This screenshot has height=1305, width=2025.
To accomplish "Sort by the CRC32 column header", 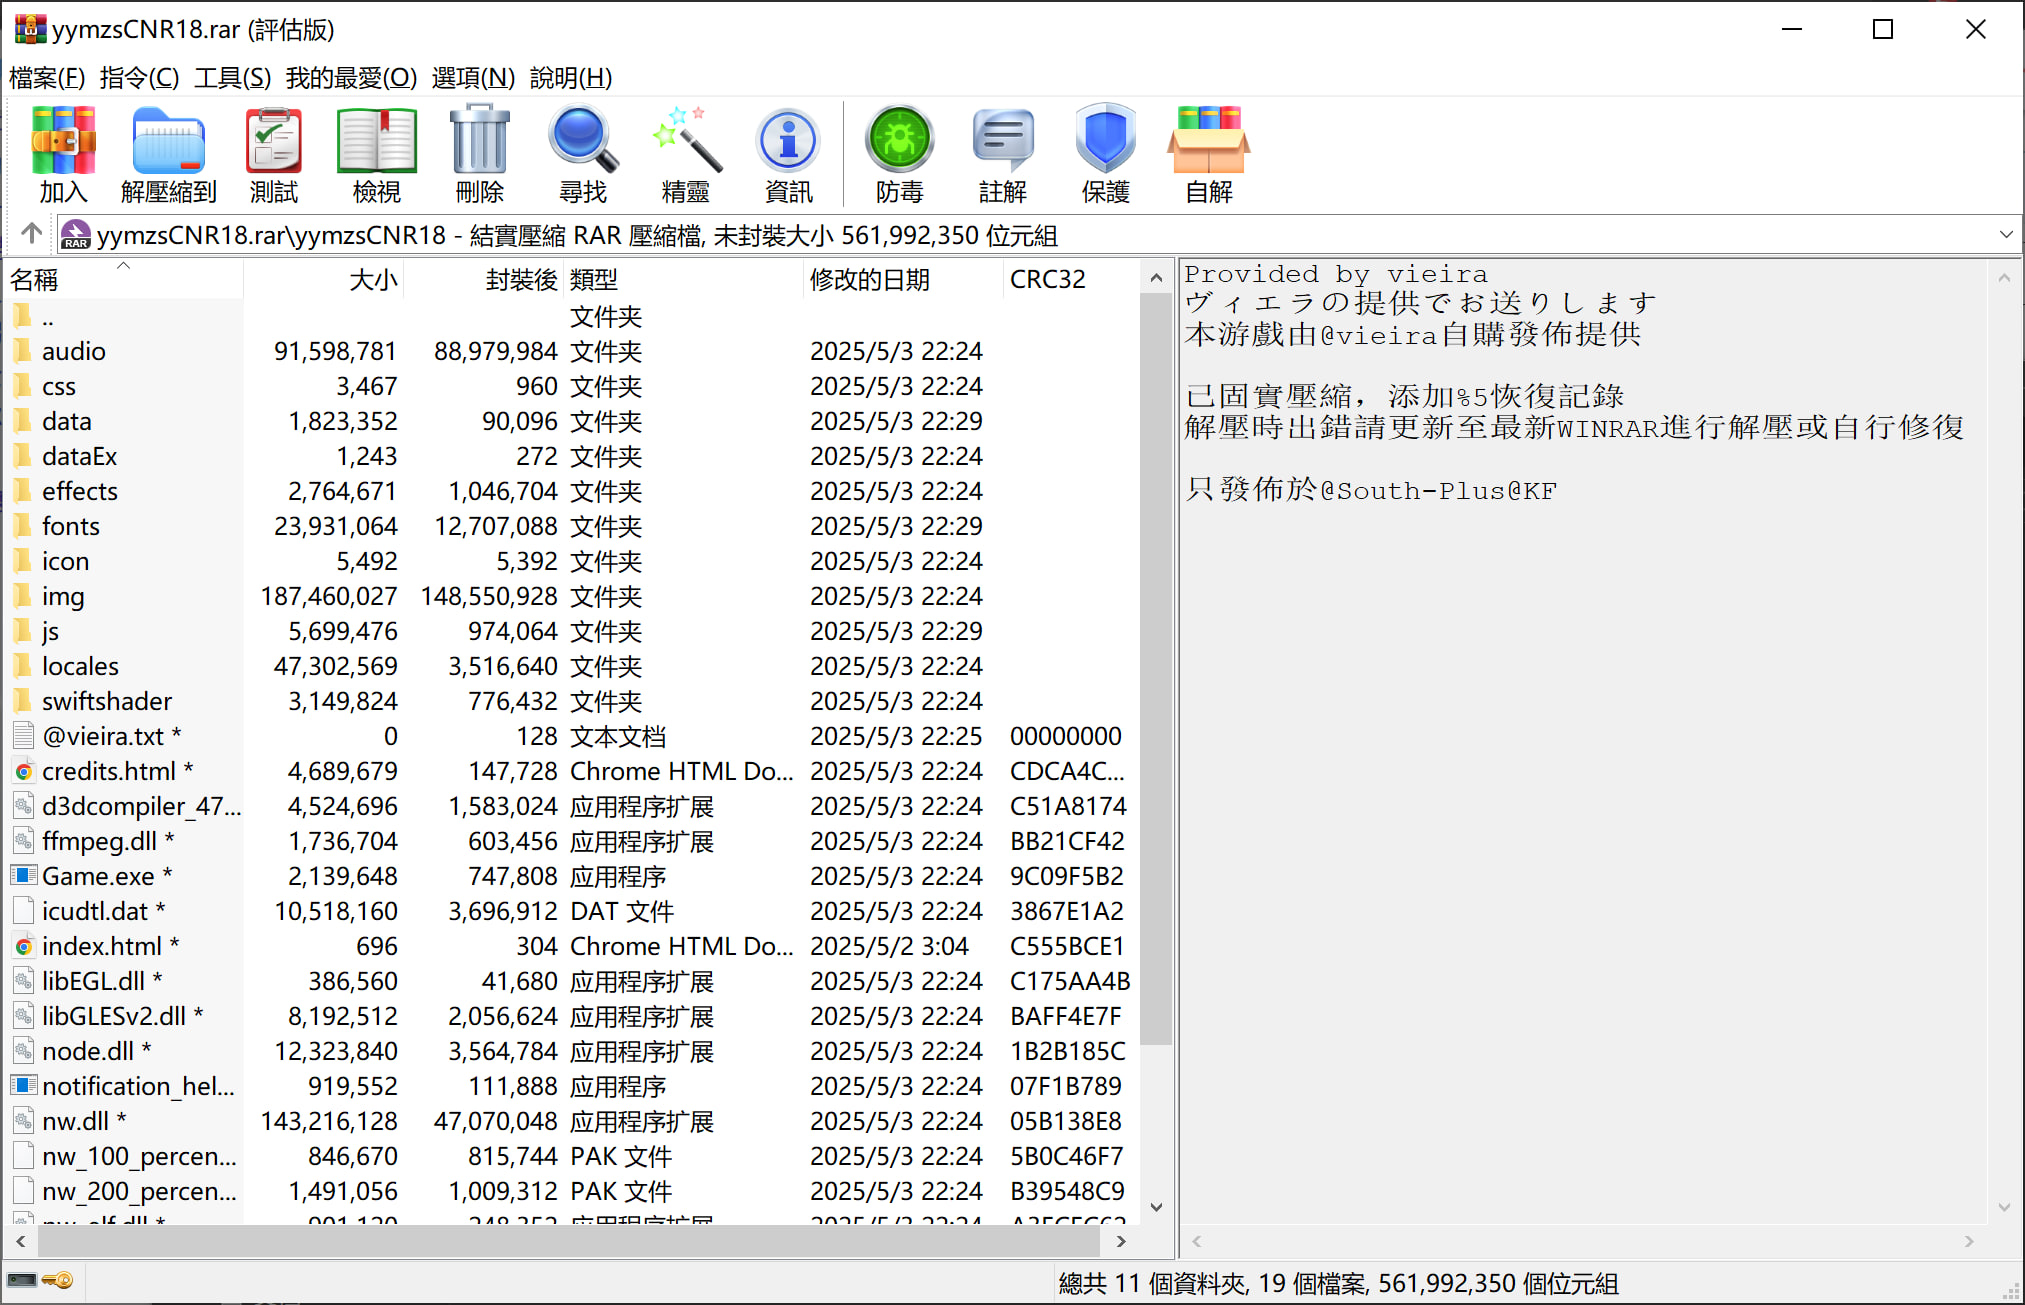I will [1071, 279].
